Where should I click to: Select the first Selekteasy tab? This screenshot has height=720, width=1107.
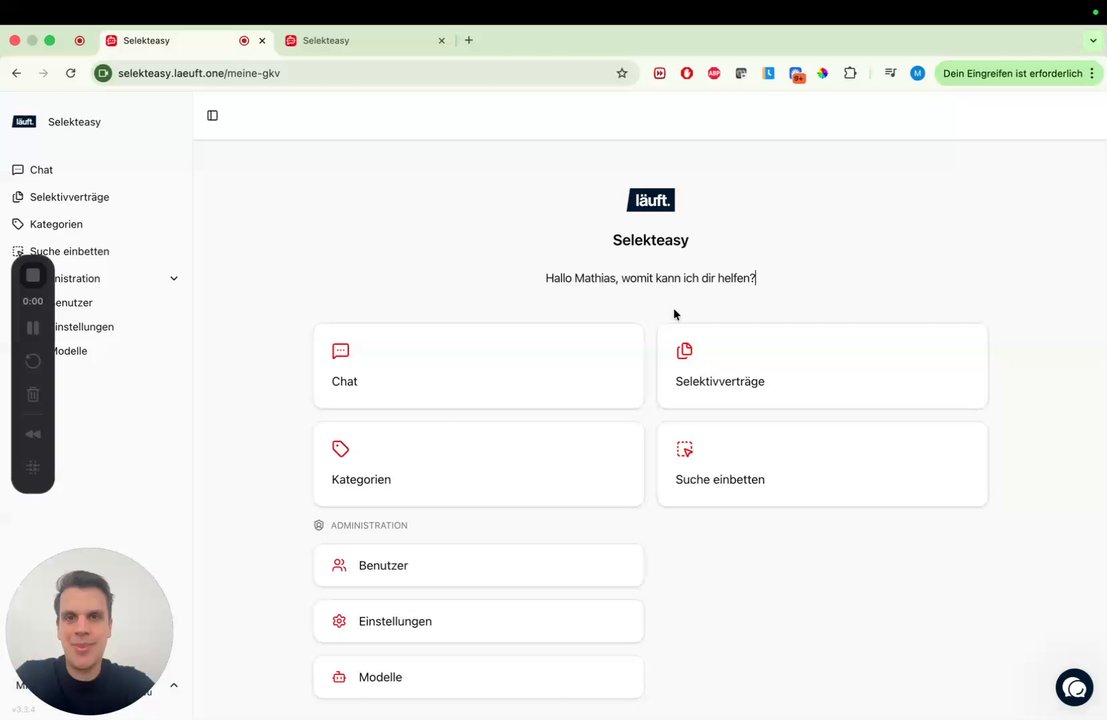(x=185, y=41)
